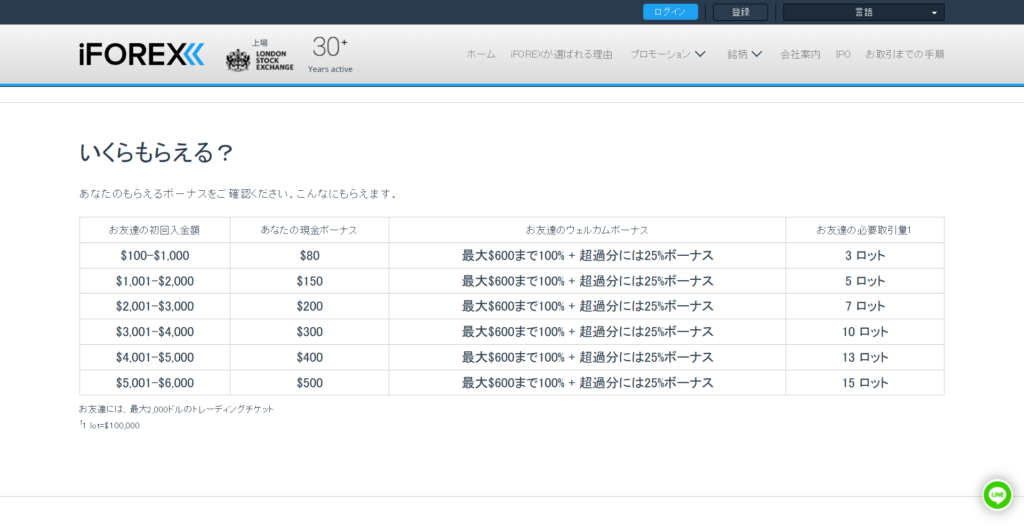Click the あなたのもらえるボーナス intro sentence
Image resolution: width=1024 pixels, height=527 pixels.
238,194
